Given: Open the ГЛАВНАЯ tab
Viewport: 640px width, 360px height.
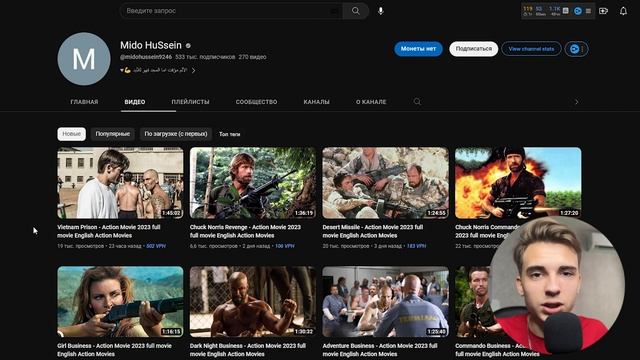Looking at the screenshot, I should [x=84, y=102].
